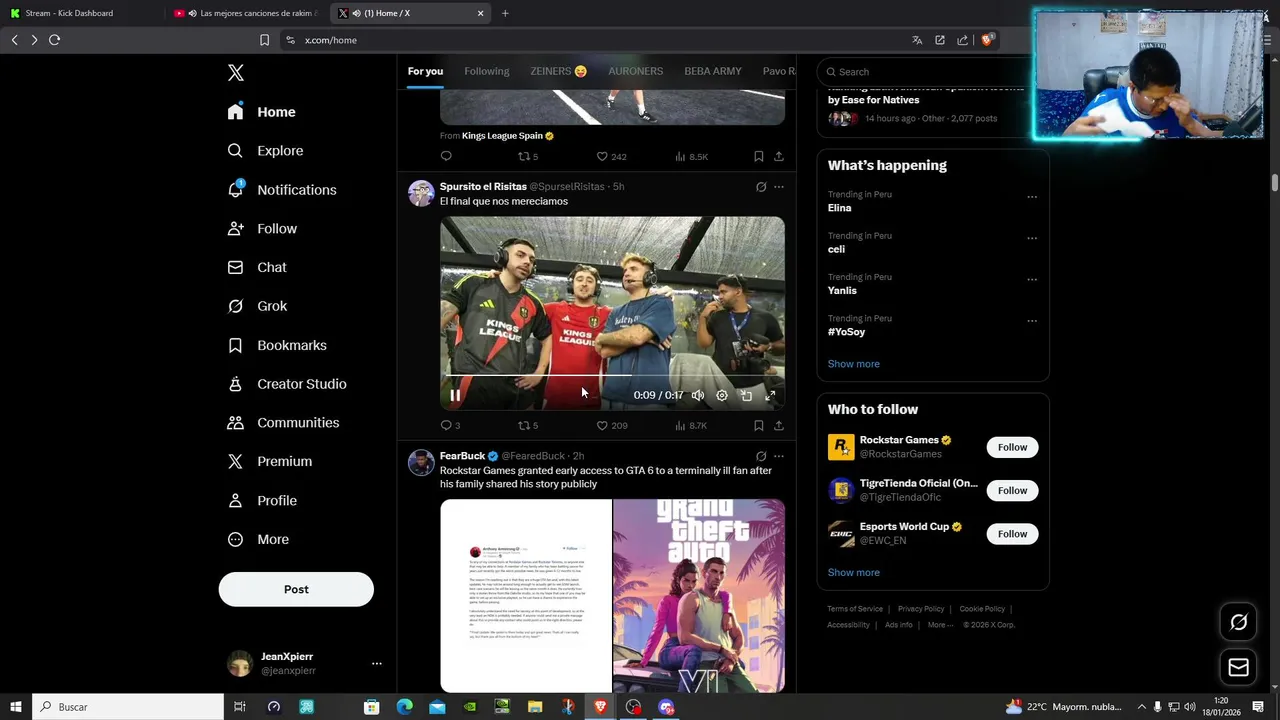1280x720 pixels.
Task: Pause the Spursito video
Action: pyautogui.click(x=455, y=396)
